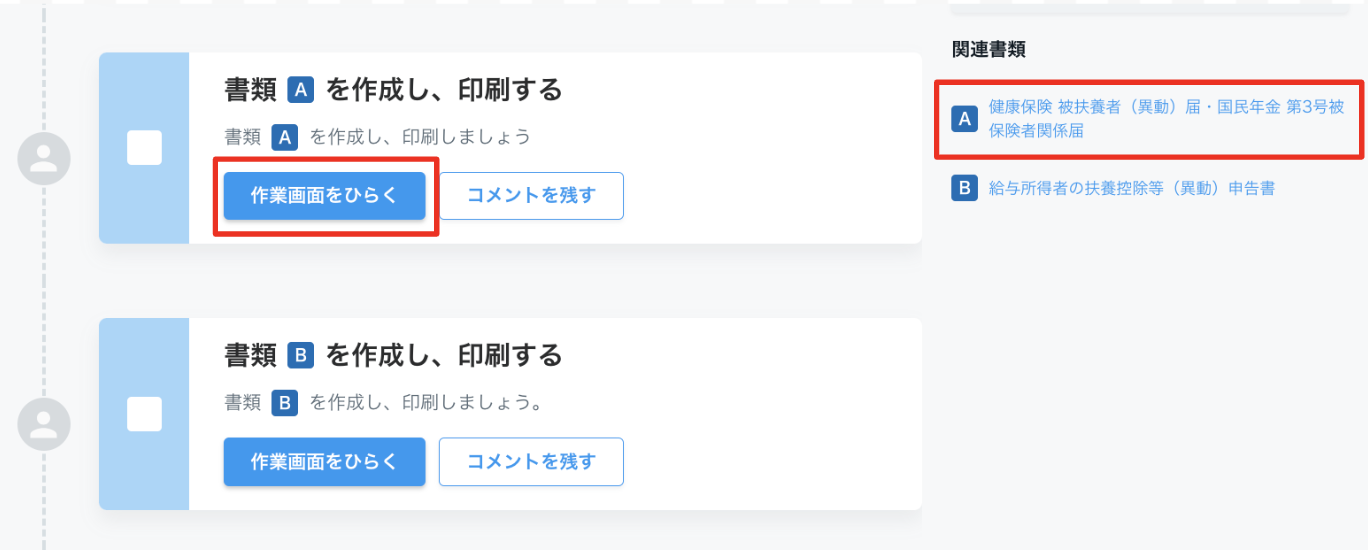Click the B badge in the 書類 B task title
Screen dimensions: 1368x550
click(301, 355)
